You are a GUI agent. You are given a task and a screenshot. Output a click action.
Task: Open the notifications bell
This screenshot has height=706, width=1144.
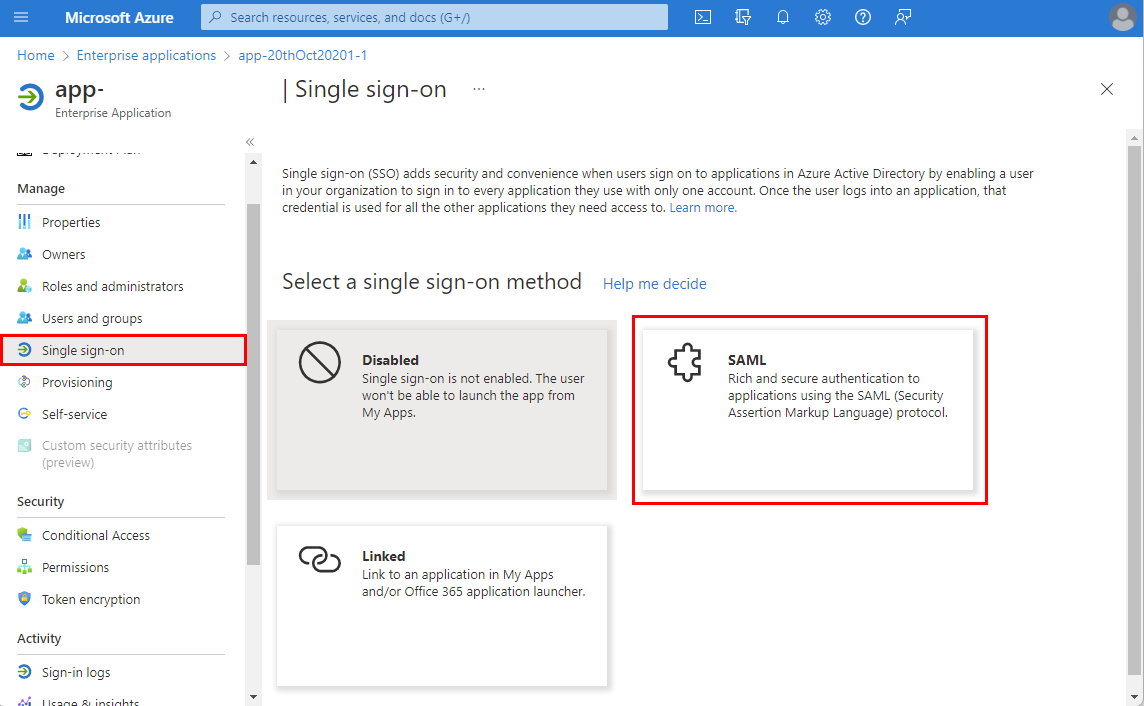point(783,17)
